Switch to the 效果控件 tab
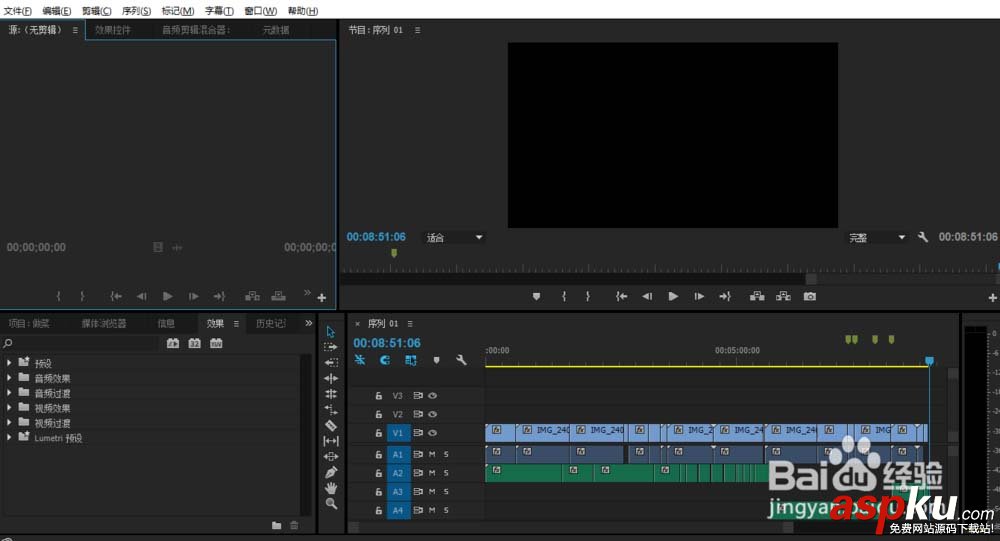Image resolution: width=1000 pixels, height=541 pixels. click(x=113, y=30)
